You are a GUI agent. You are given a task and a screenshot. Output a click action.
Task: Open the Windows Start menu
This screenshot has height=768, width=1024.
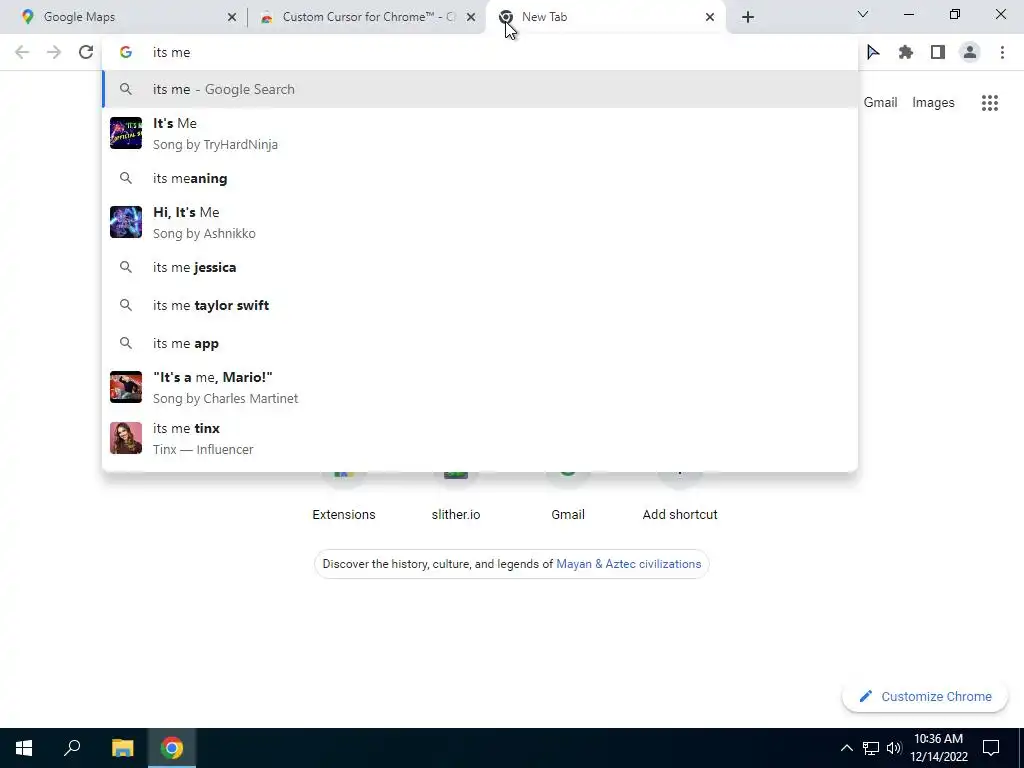(24, 748)
